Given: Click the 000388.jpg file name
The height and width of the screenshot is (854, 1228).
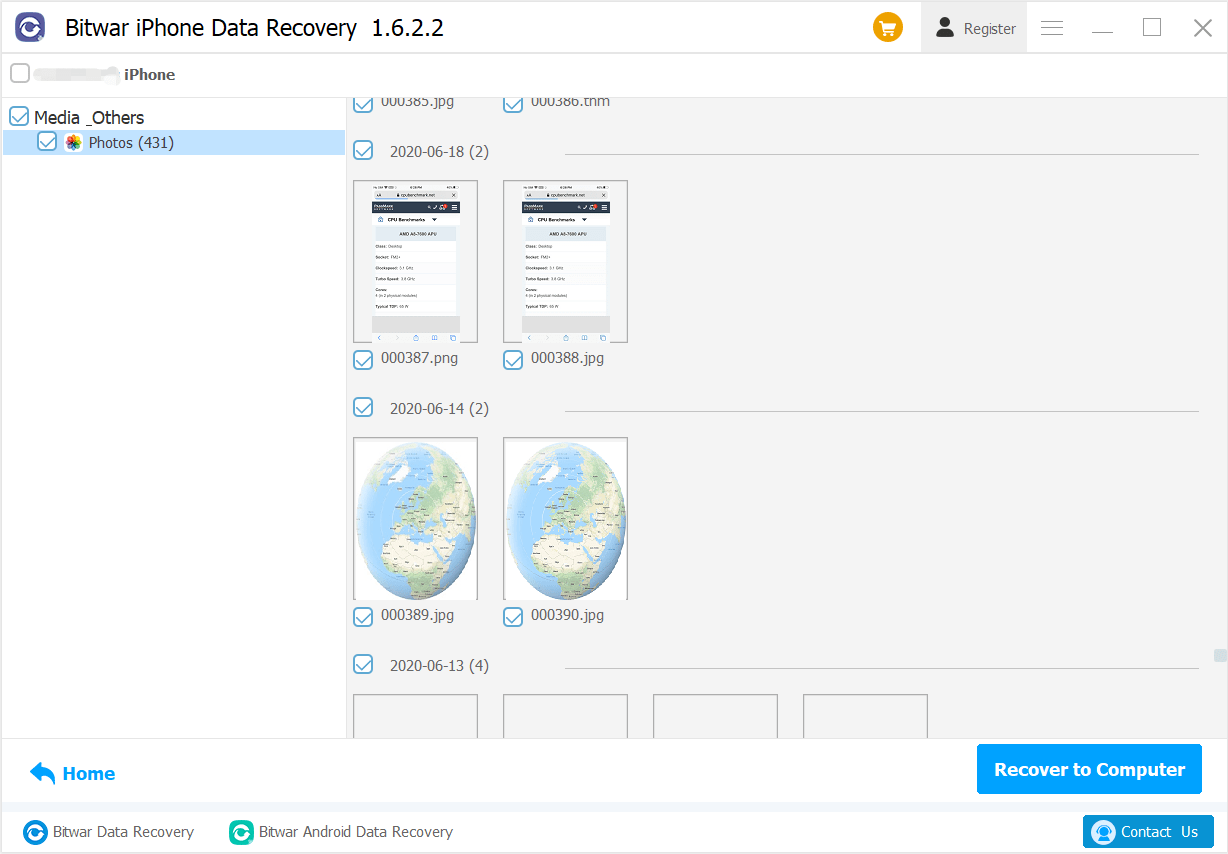Looking at the screenshot, I should point(568,358).
